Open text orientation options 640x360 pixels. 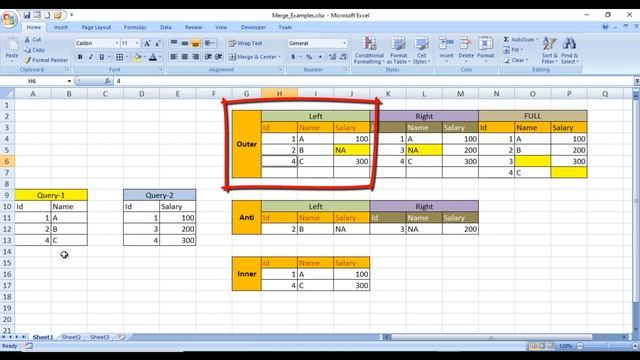click(x=209, y=43)
